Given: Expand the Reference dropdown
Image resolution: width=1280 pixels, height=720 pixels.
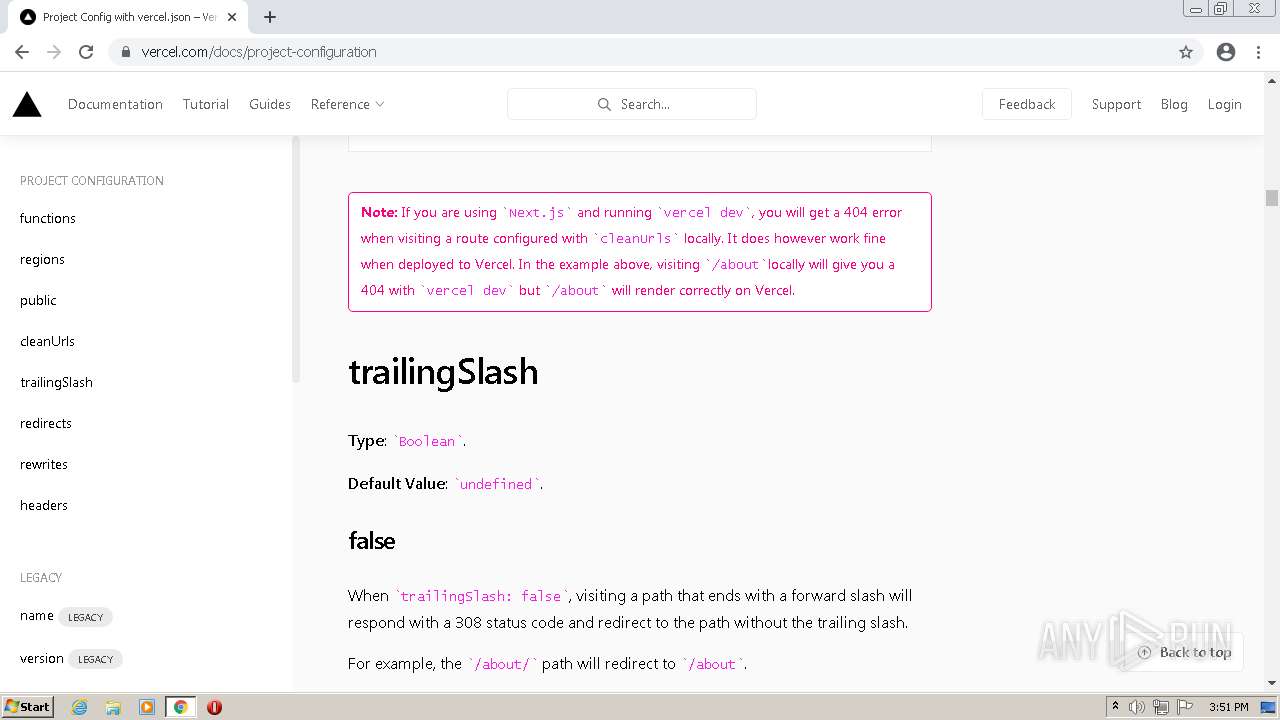Looking at the screenshot, I should (347, 104).
